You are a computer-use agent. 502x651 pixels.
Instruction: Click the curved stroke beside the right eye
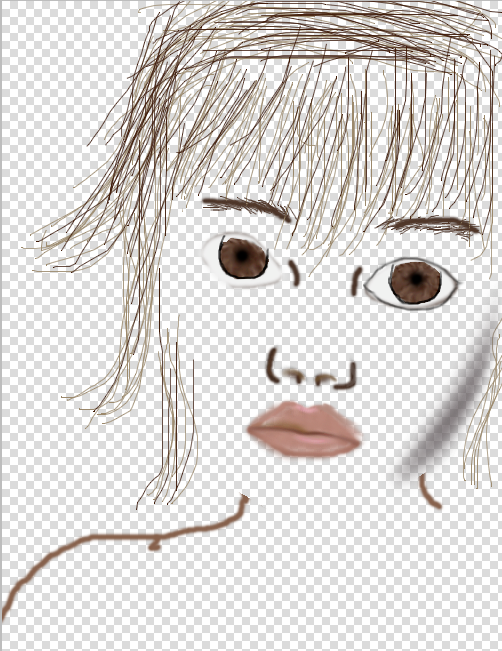(356, 281)
